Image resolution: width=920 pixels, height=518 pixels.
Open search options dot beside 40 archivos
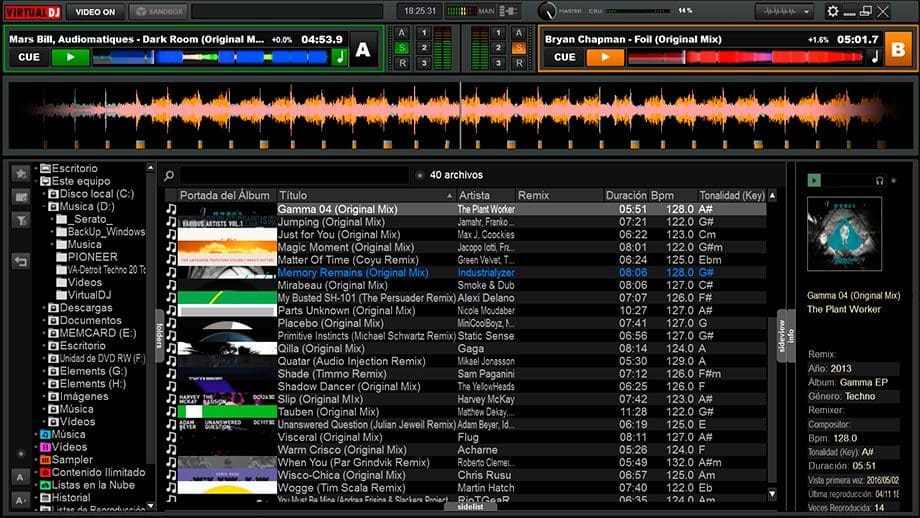[420, 175]
